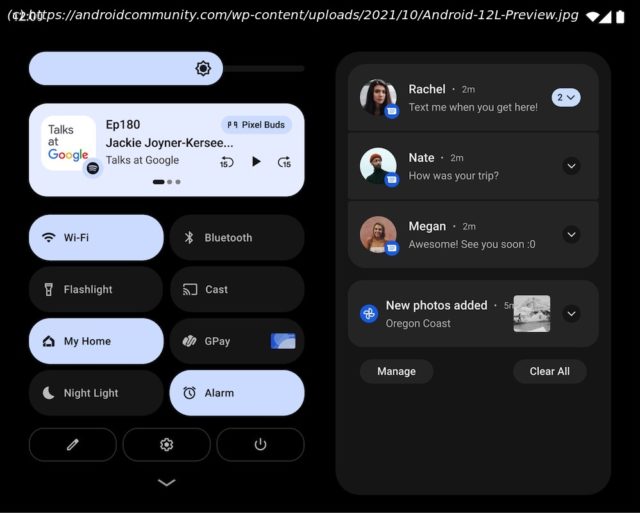Click the 'Ep180' episode title
The height and width of the screenshot is (513, 640).
tap(123, 124)
